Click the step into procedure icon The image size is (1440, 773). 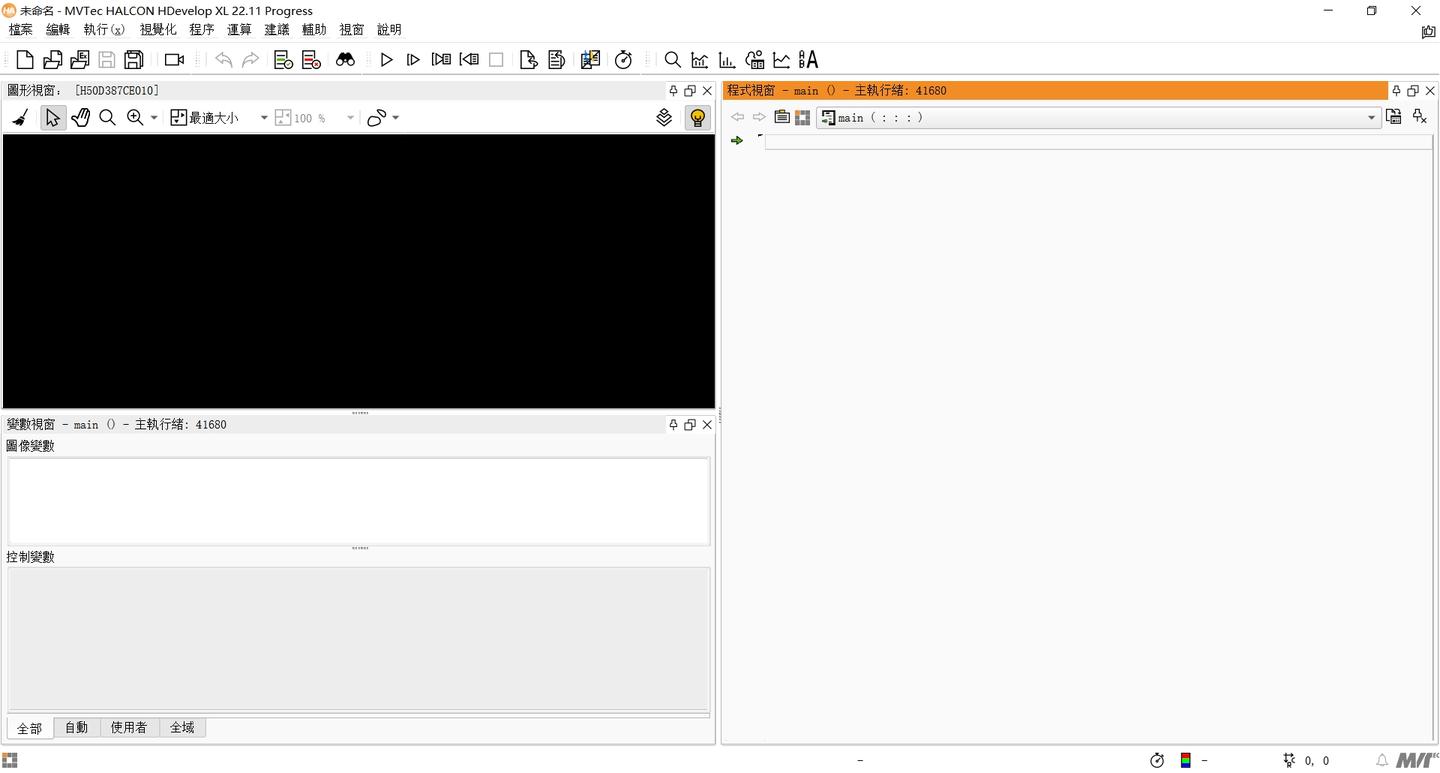529,60
